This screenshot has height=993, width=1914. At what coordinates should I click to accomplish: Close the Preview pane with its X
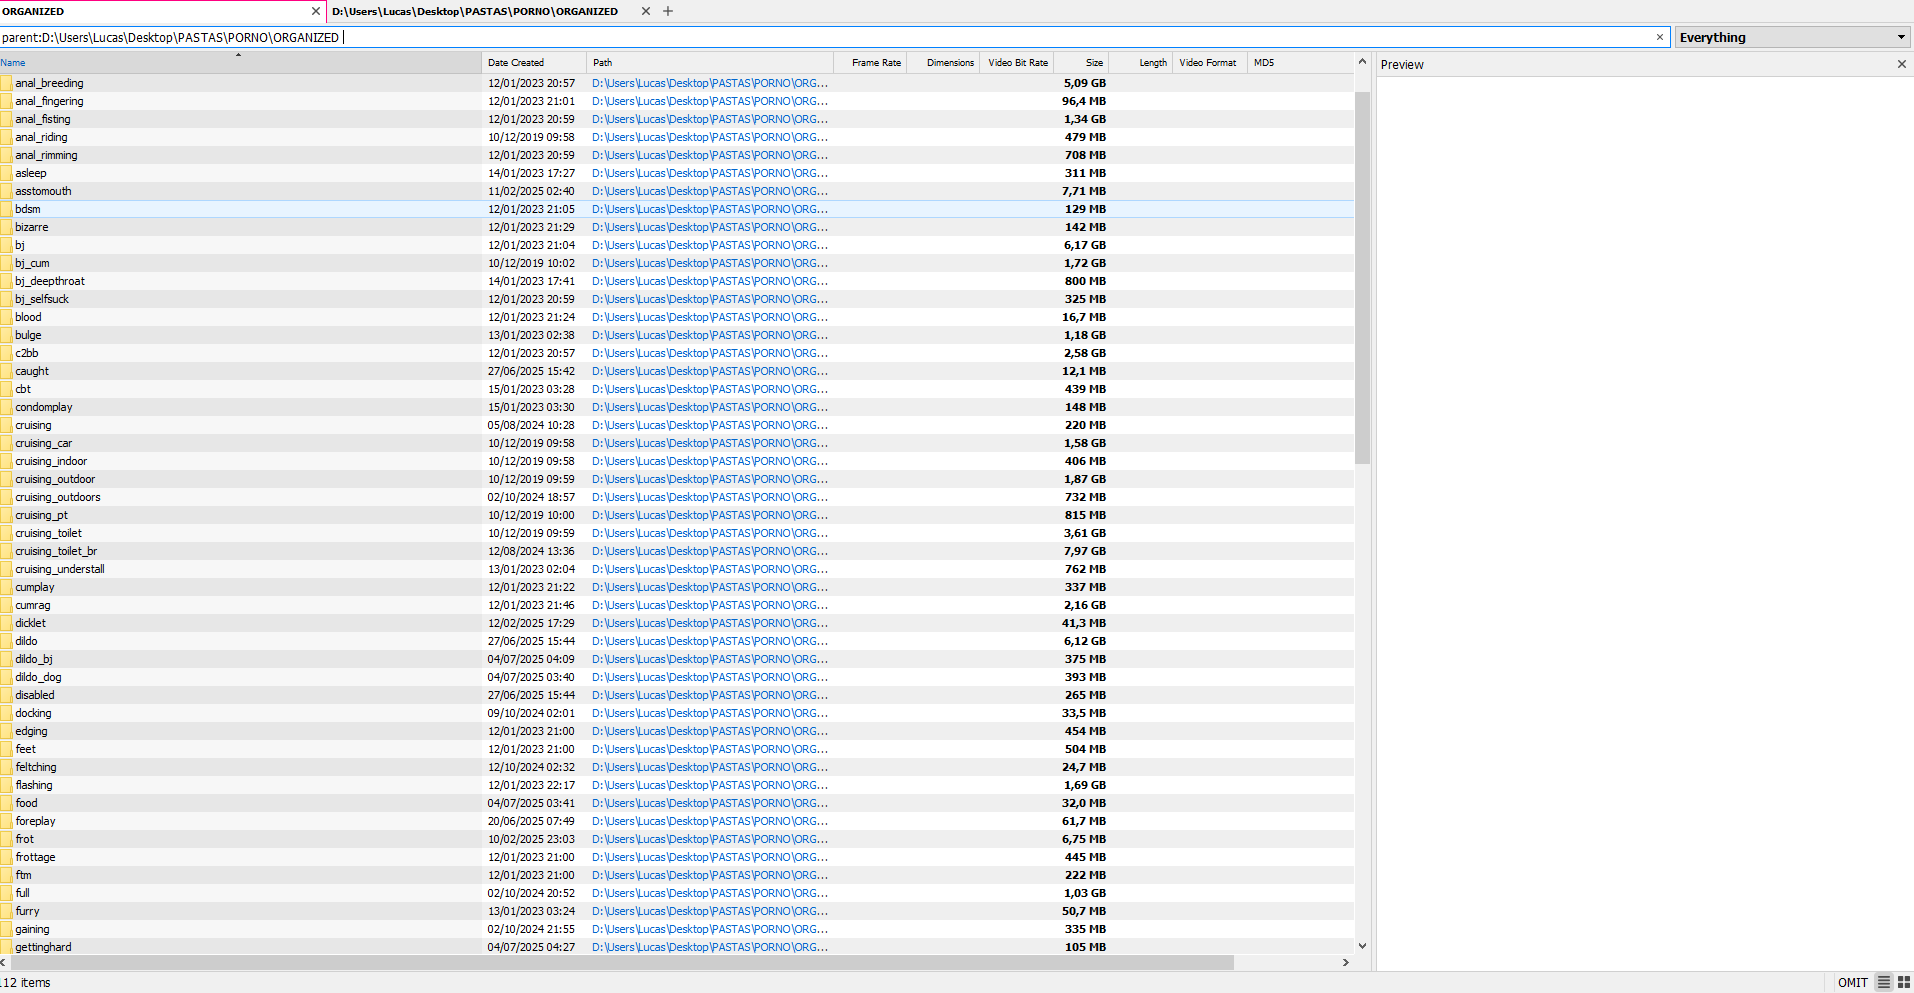tap(1901, 64)
